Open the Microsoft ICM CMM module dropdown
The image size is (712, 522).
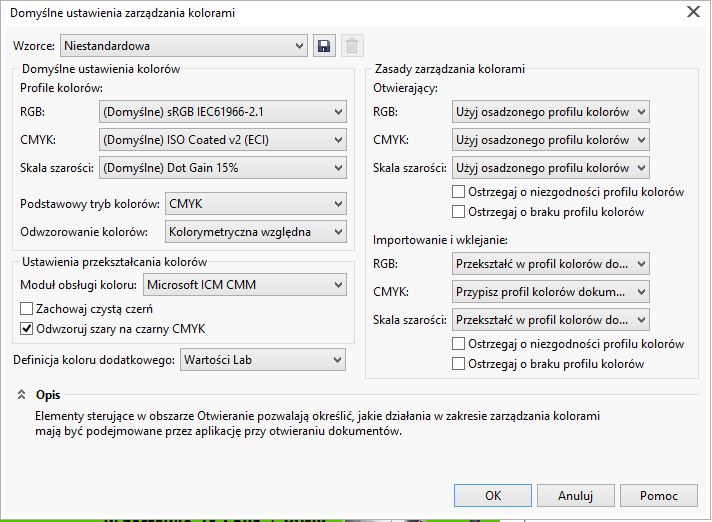pyautogui.click(x=244, y=285)
